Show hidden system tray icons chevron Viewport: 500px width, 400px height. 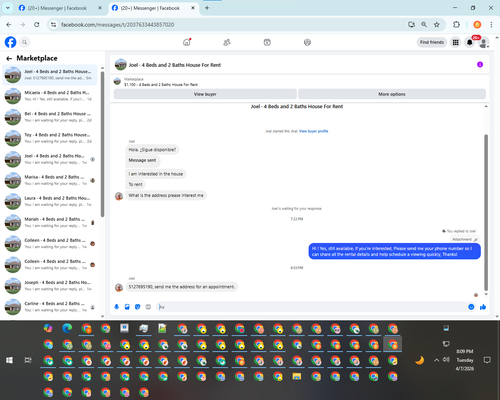[x=436, y=360]
